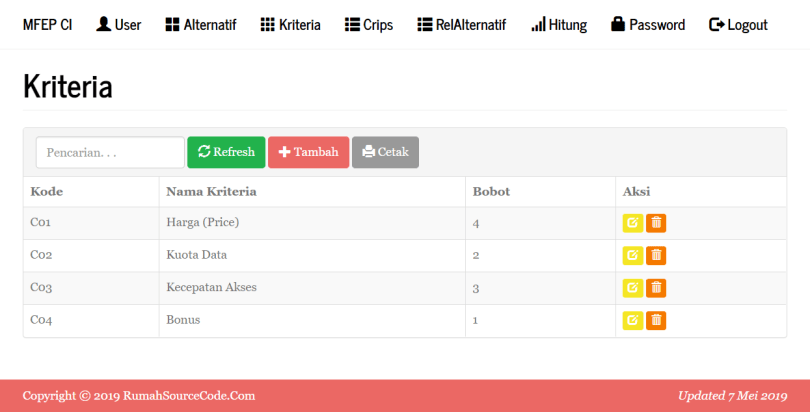Go to the Alternatif page

point(200,25)
